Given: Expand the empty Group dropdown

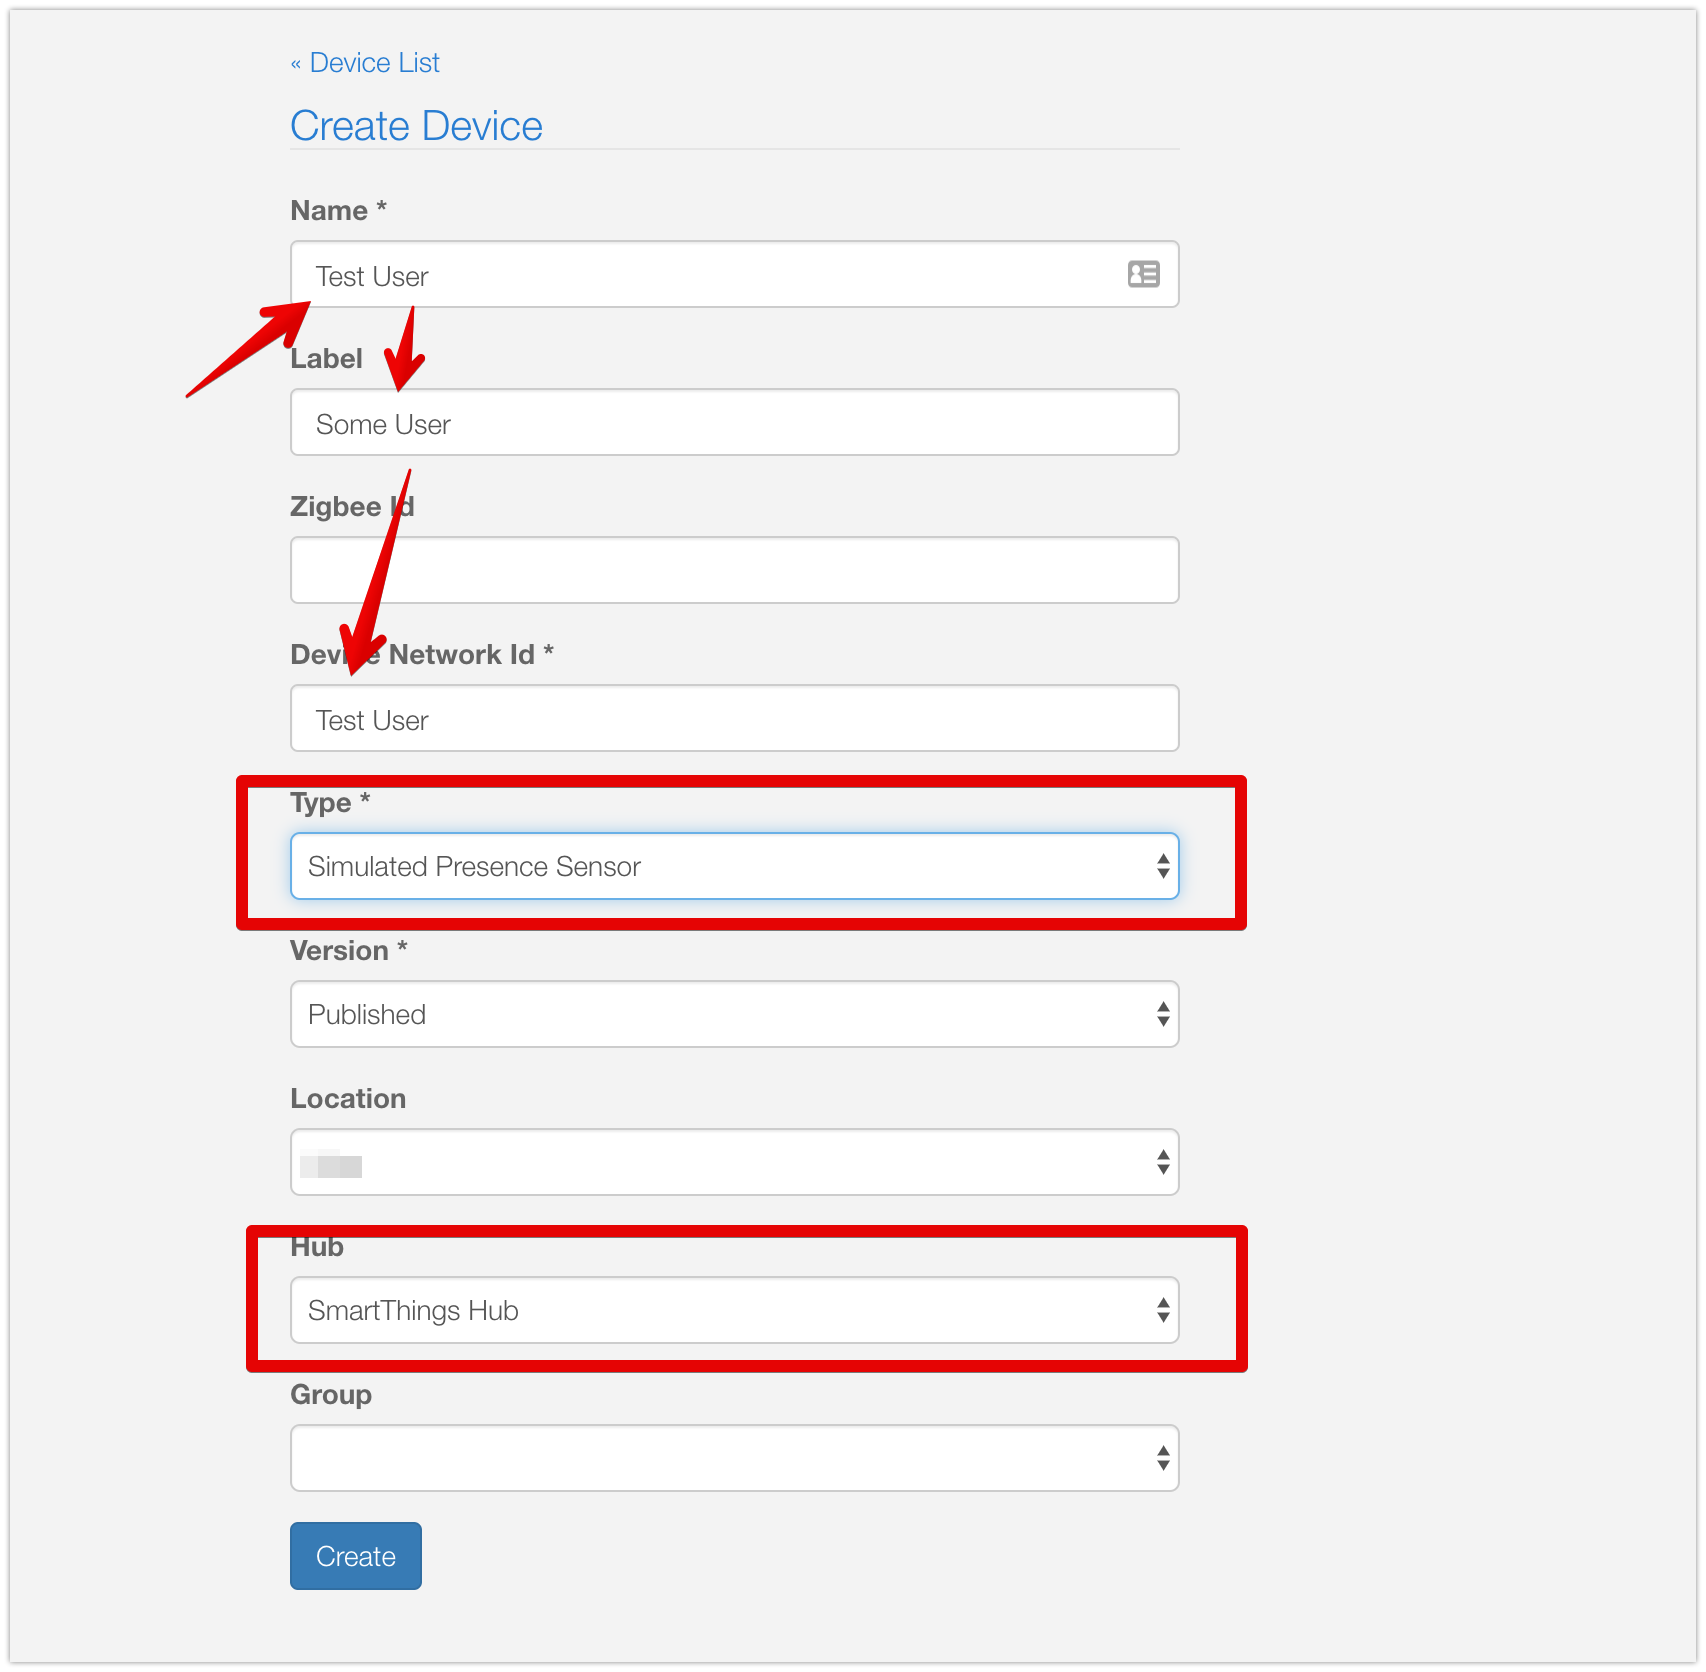Looking at the screenshot, I should 734,1459.
